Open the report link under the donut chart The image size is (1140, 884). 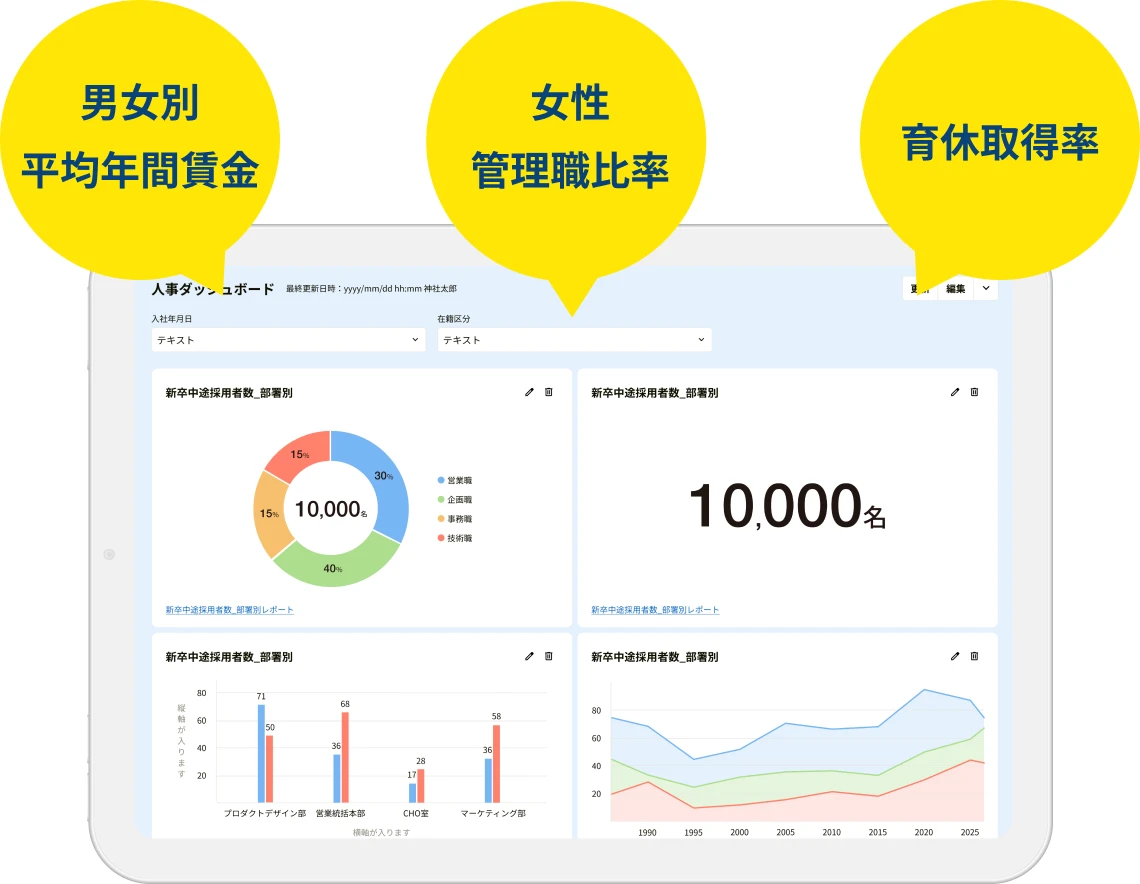click(230, 610)
